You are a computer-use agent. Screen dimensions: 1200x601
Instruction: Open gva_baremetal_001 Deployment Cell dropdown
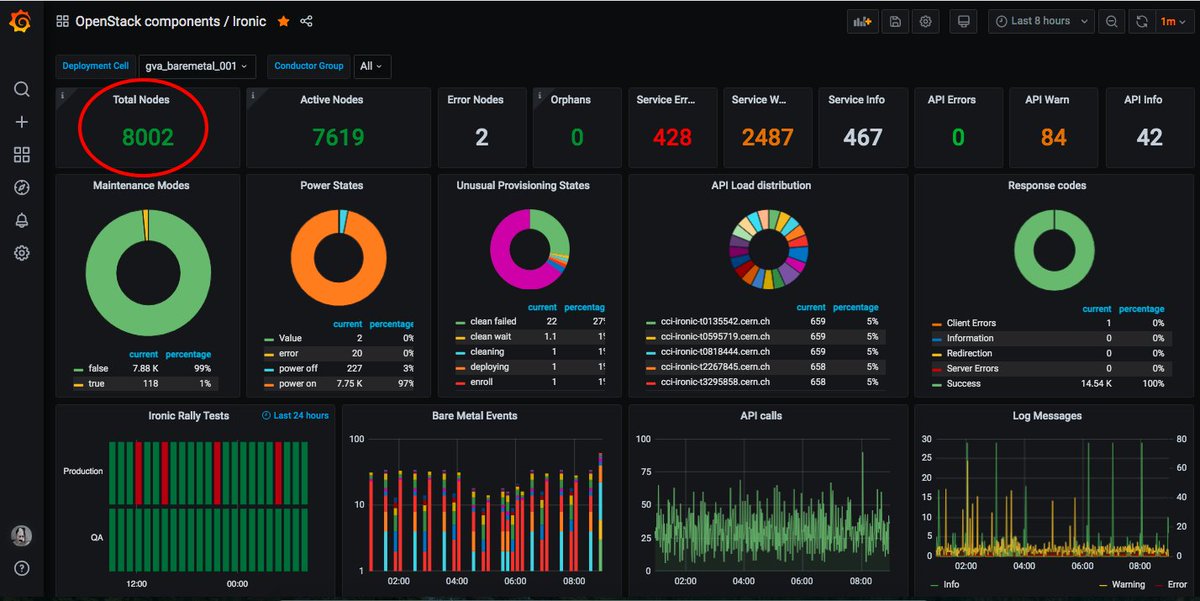point(197,66)
